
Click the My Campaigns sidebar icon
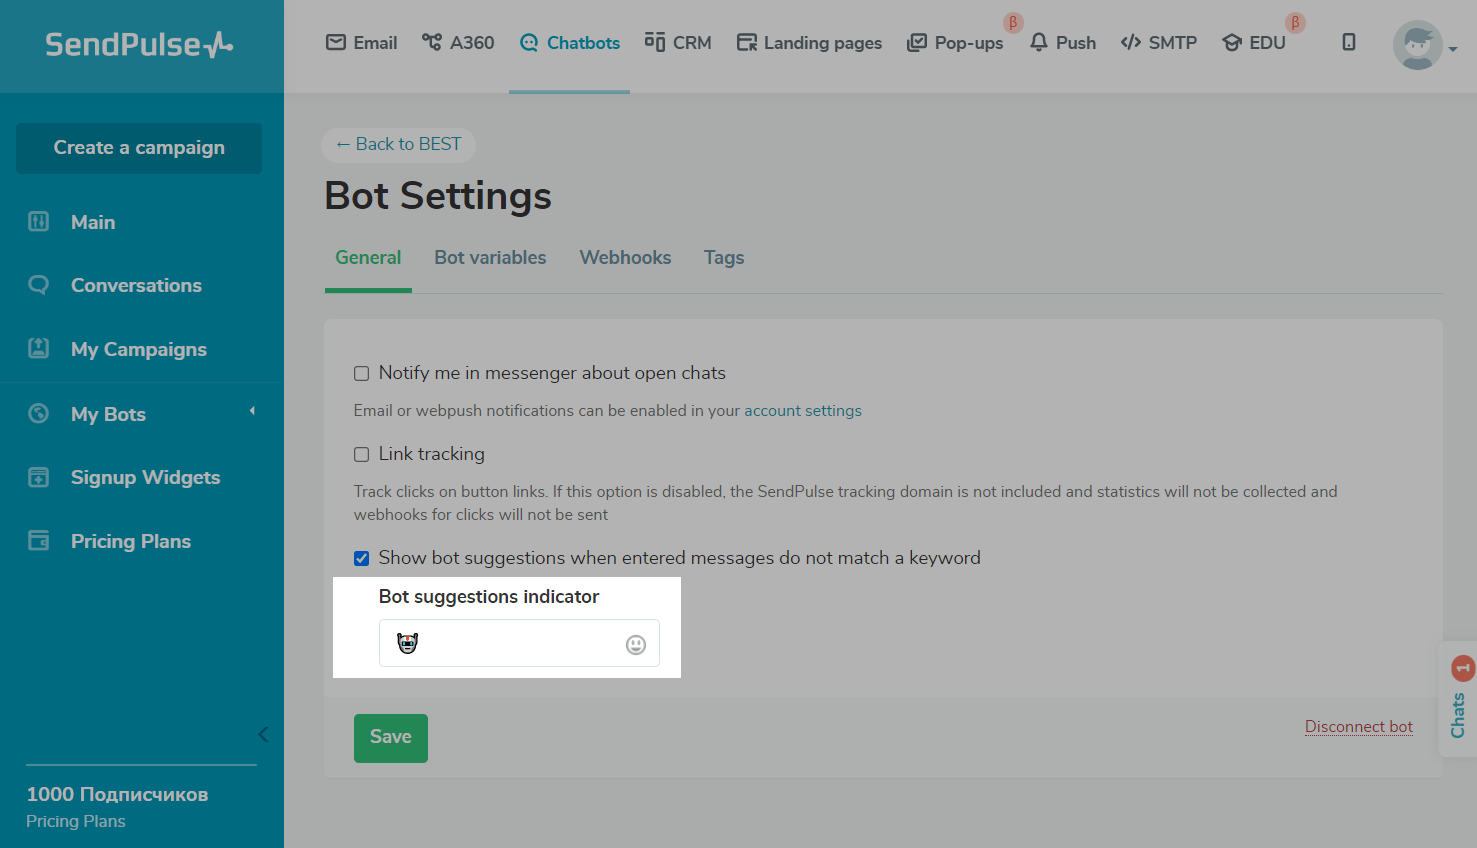tap(39, 349)
